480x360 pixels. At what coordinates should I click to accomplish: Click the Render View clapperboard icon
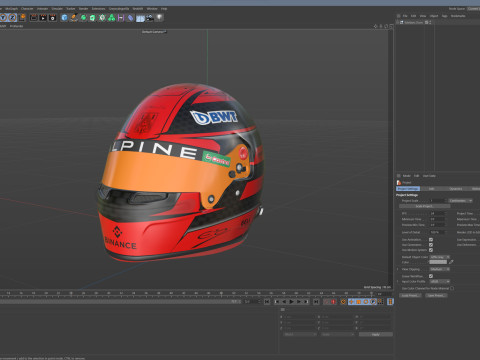tap(34, 18)
